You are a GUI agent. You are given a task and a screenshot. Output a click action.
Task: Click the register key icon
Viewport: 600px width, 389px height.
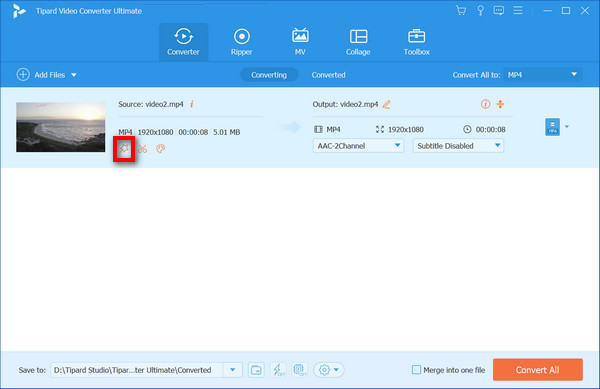481,11
